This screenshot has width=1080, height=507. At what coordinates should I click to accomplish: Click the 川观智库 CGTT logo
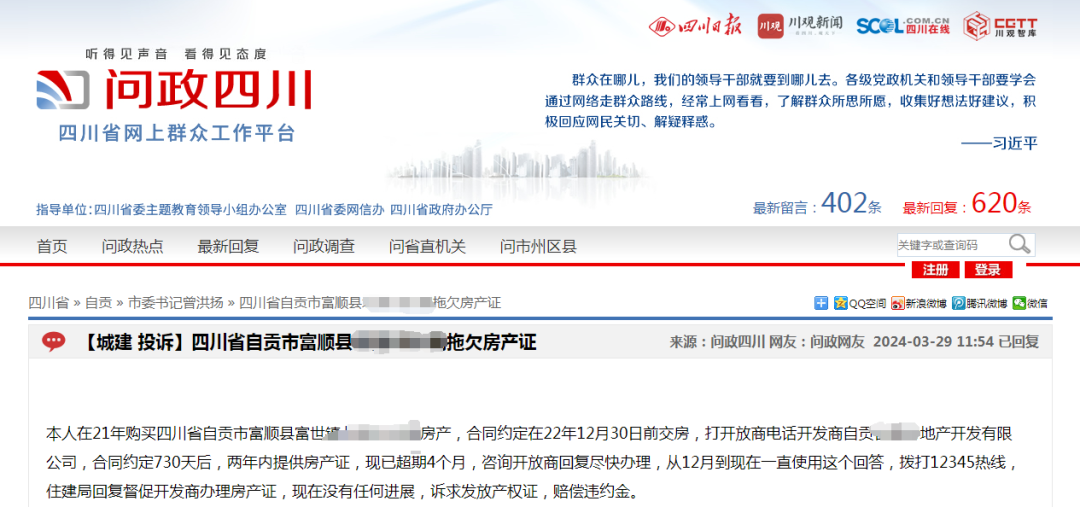[1000, 26]
